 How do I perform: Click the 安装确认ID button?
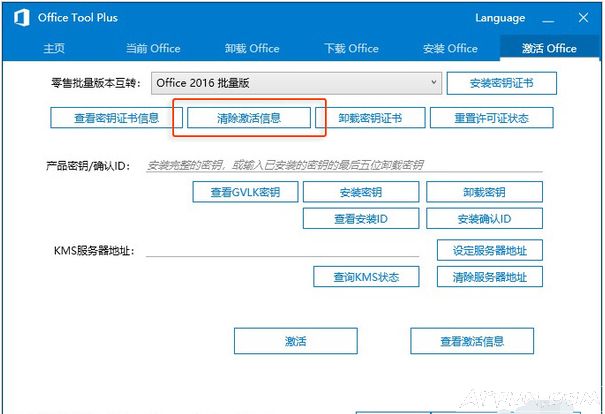(x=484, y=218)
